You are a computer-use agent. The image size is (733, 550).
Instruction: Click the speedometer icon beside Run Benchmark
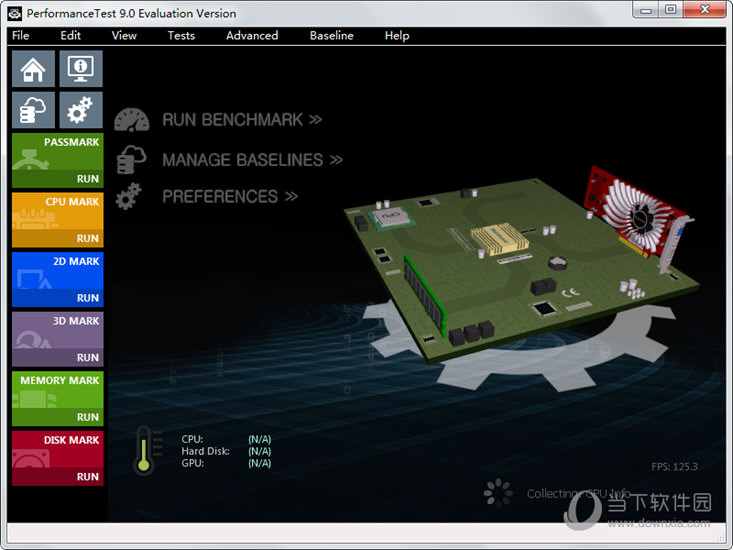pyautogui.click(x=132, y=120)
